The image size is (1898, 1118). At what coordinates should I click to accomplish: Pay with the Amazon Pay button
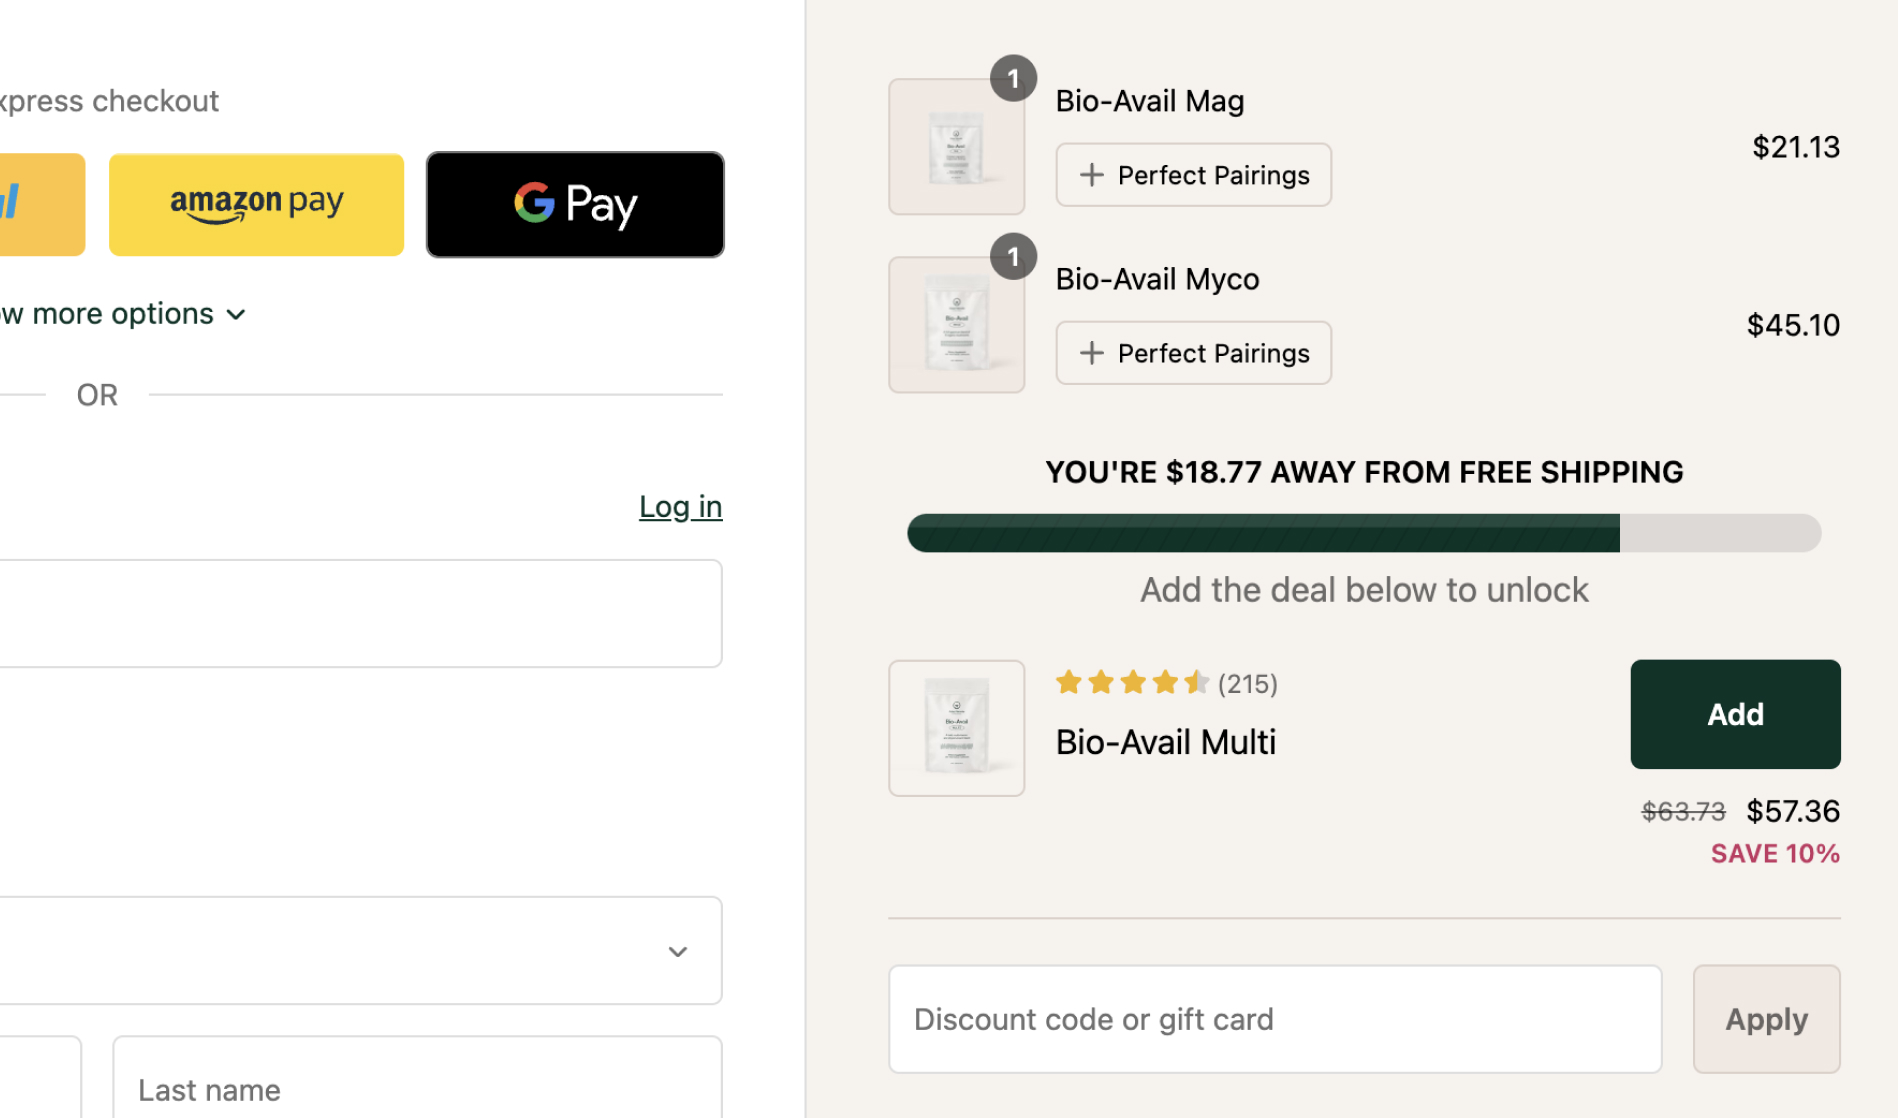pyautogui.click(x=256, y=205)
